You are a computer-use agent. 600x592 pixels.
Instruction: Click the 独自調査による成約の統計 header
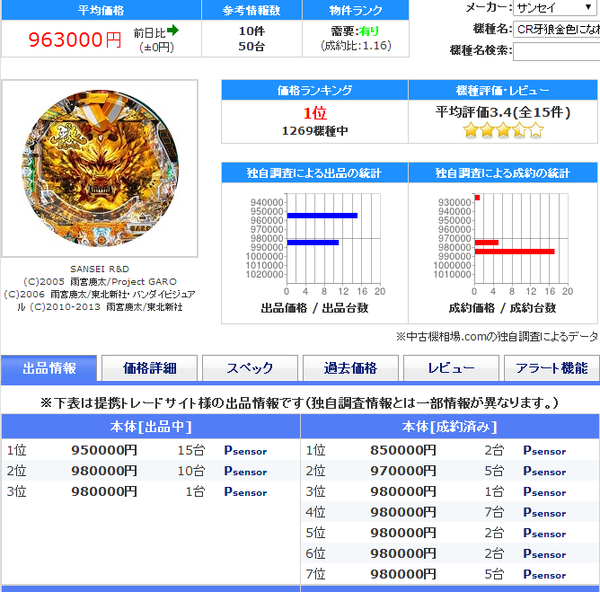click(x=503, y=173)
